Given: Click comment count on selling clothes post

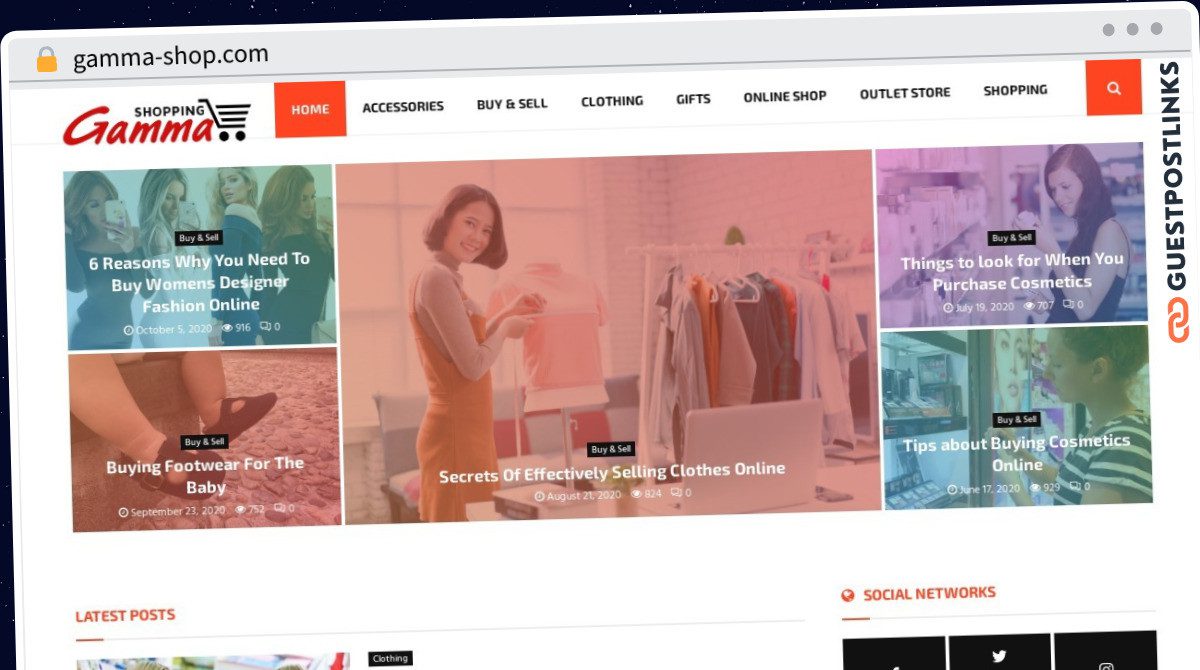Looking at the screenshot, I should [x=681, y=493].
